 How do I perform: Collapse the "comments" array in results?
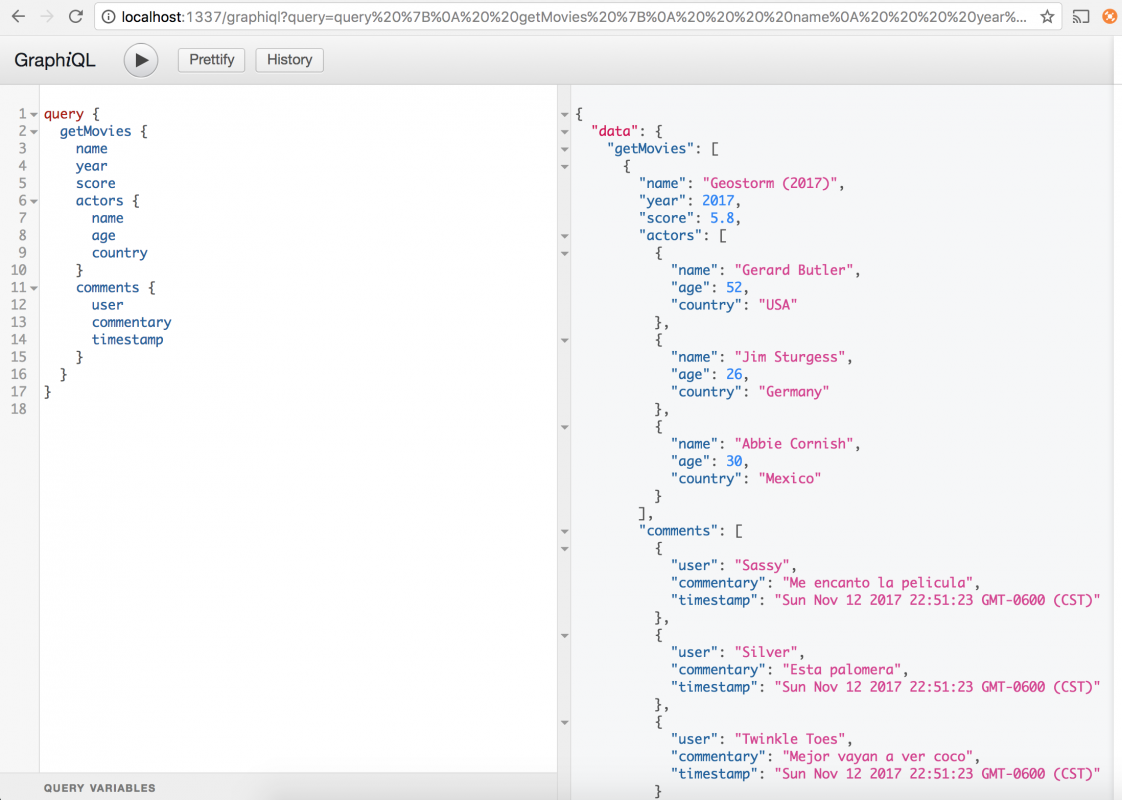point(565,531)
